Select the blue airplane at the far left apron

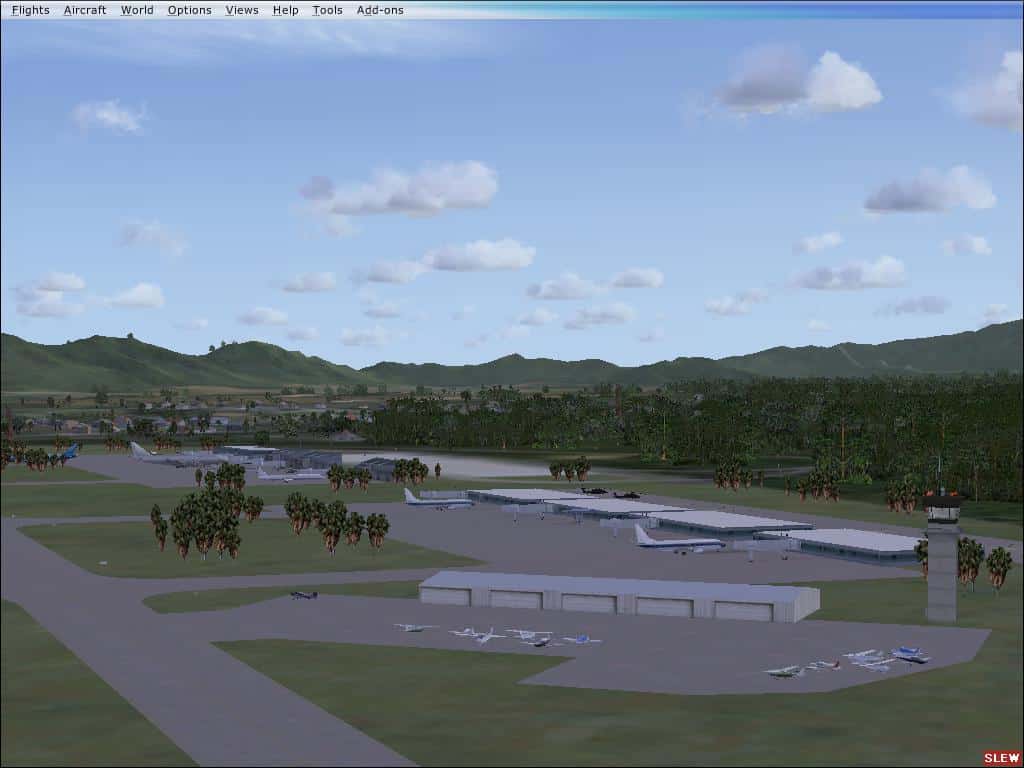(68, 451)
